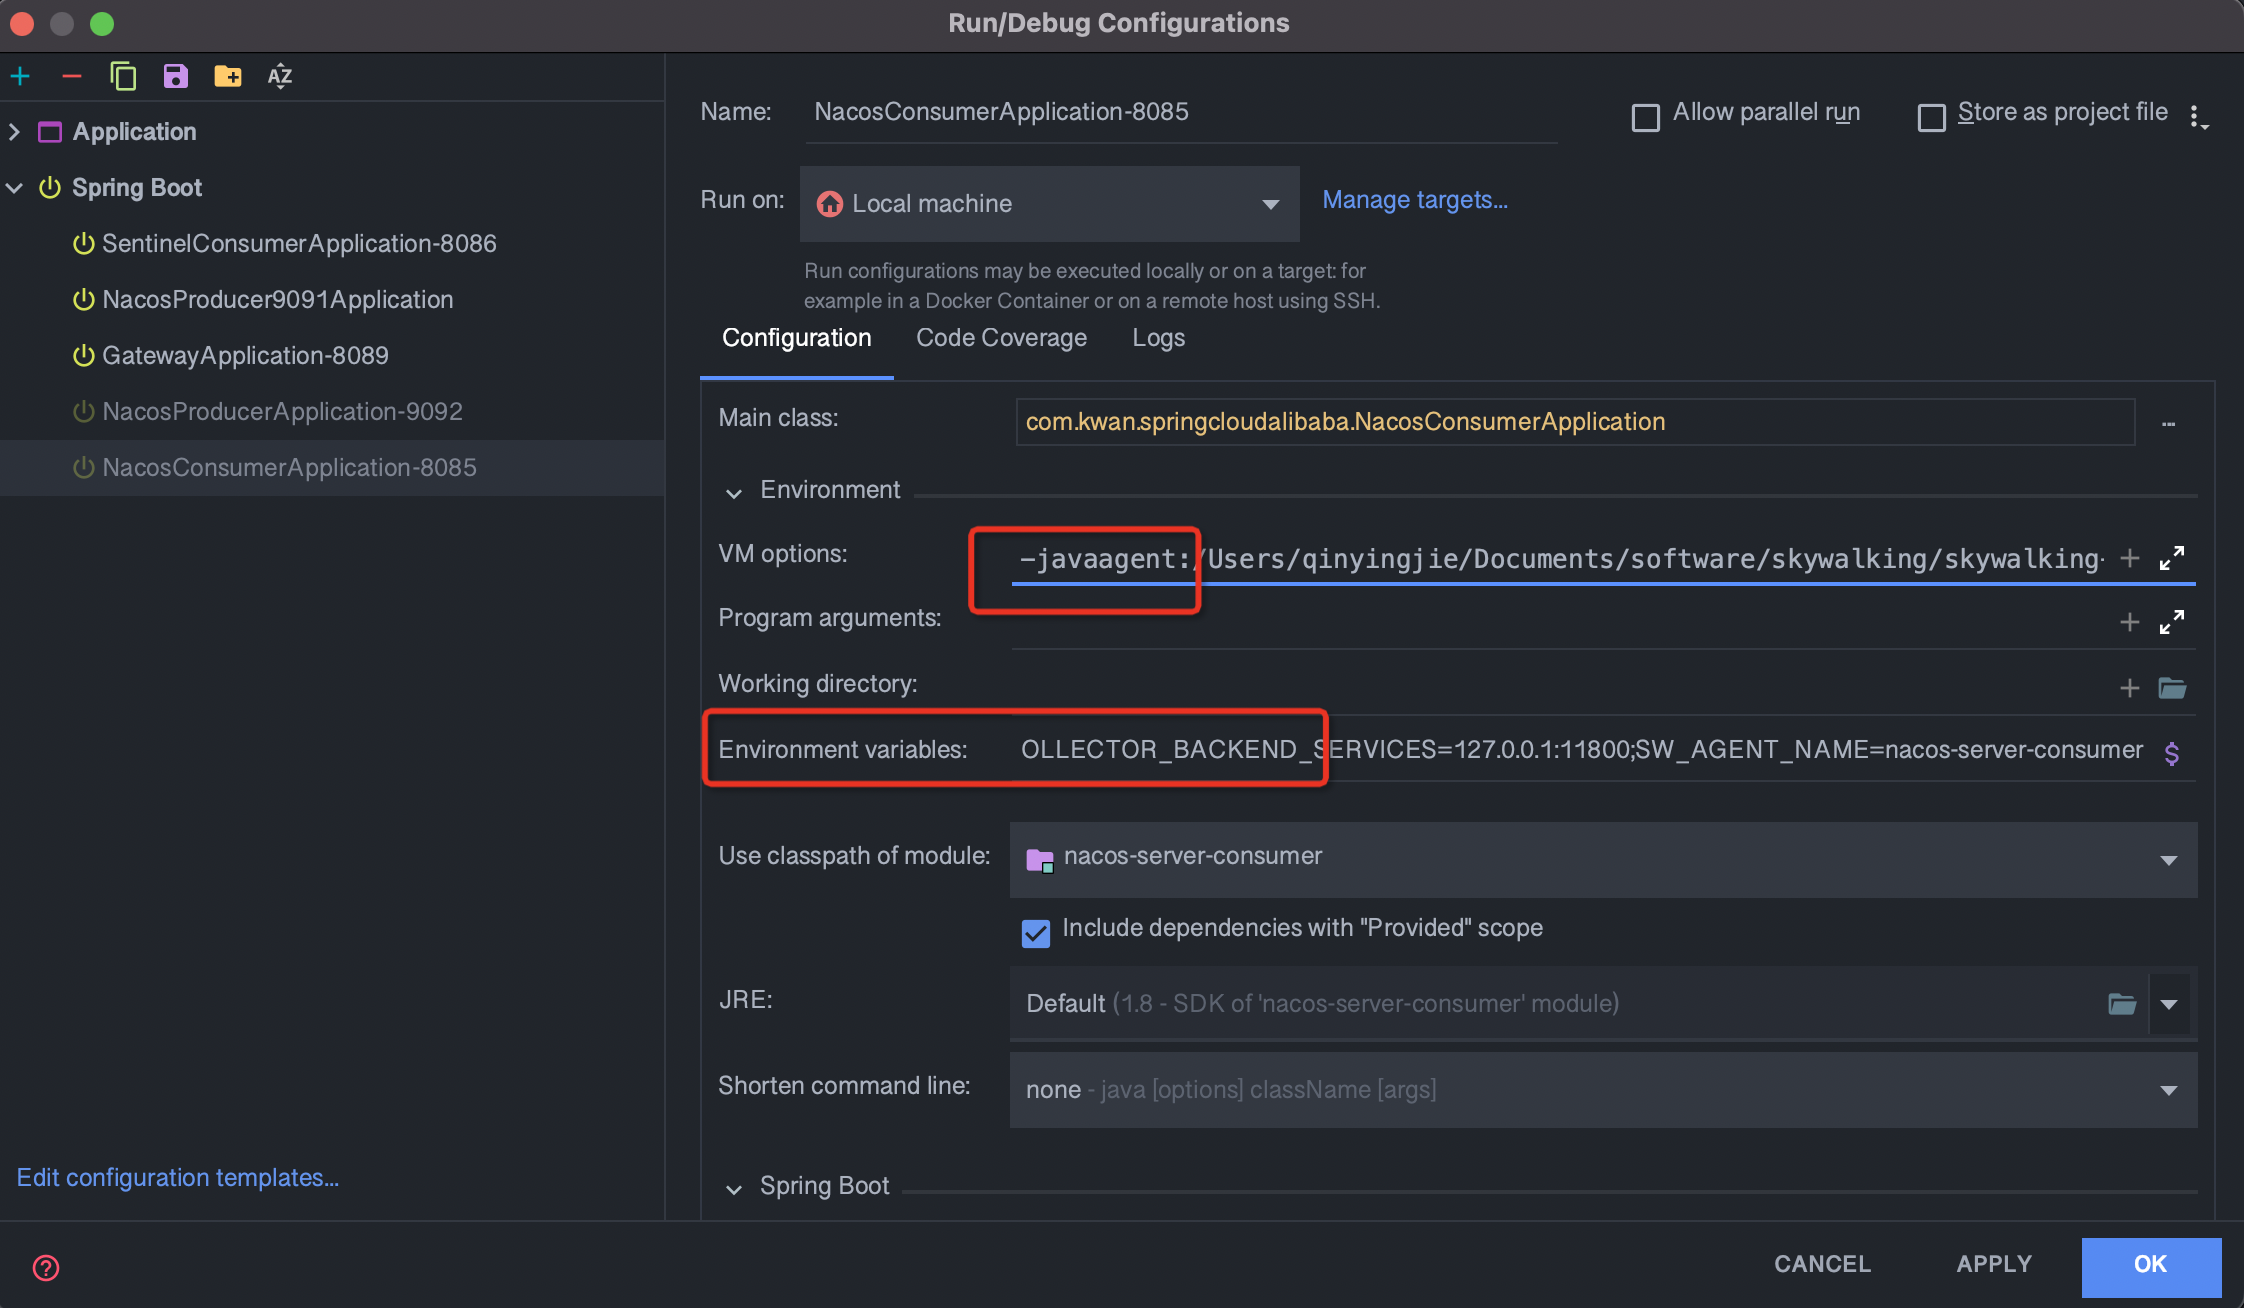Click the APPLY button

click(x=1994, y=1264)
